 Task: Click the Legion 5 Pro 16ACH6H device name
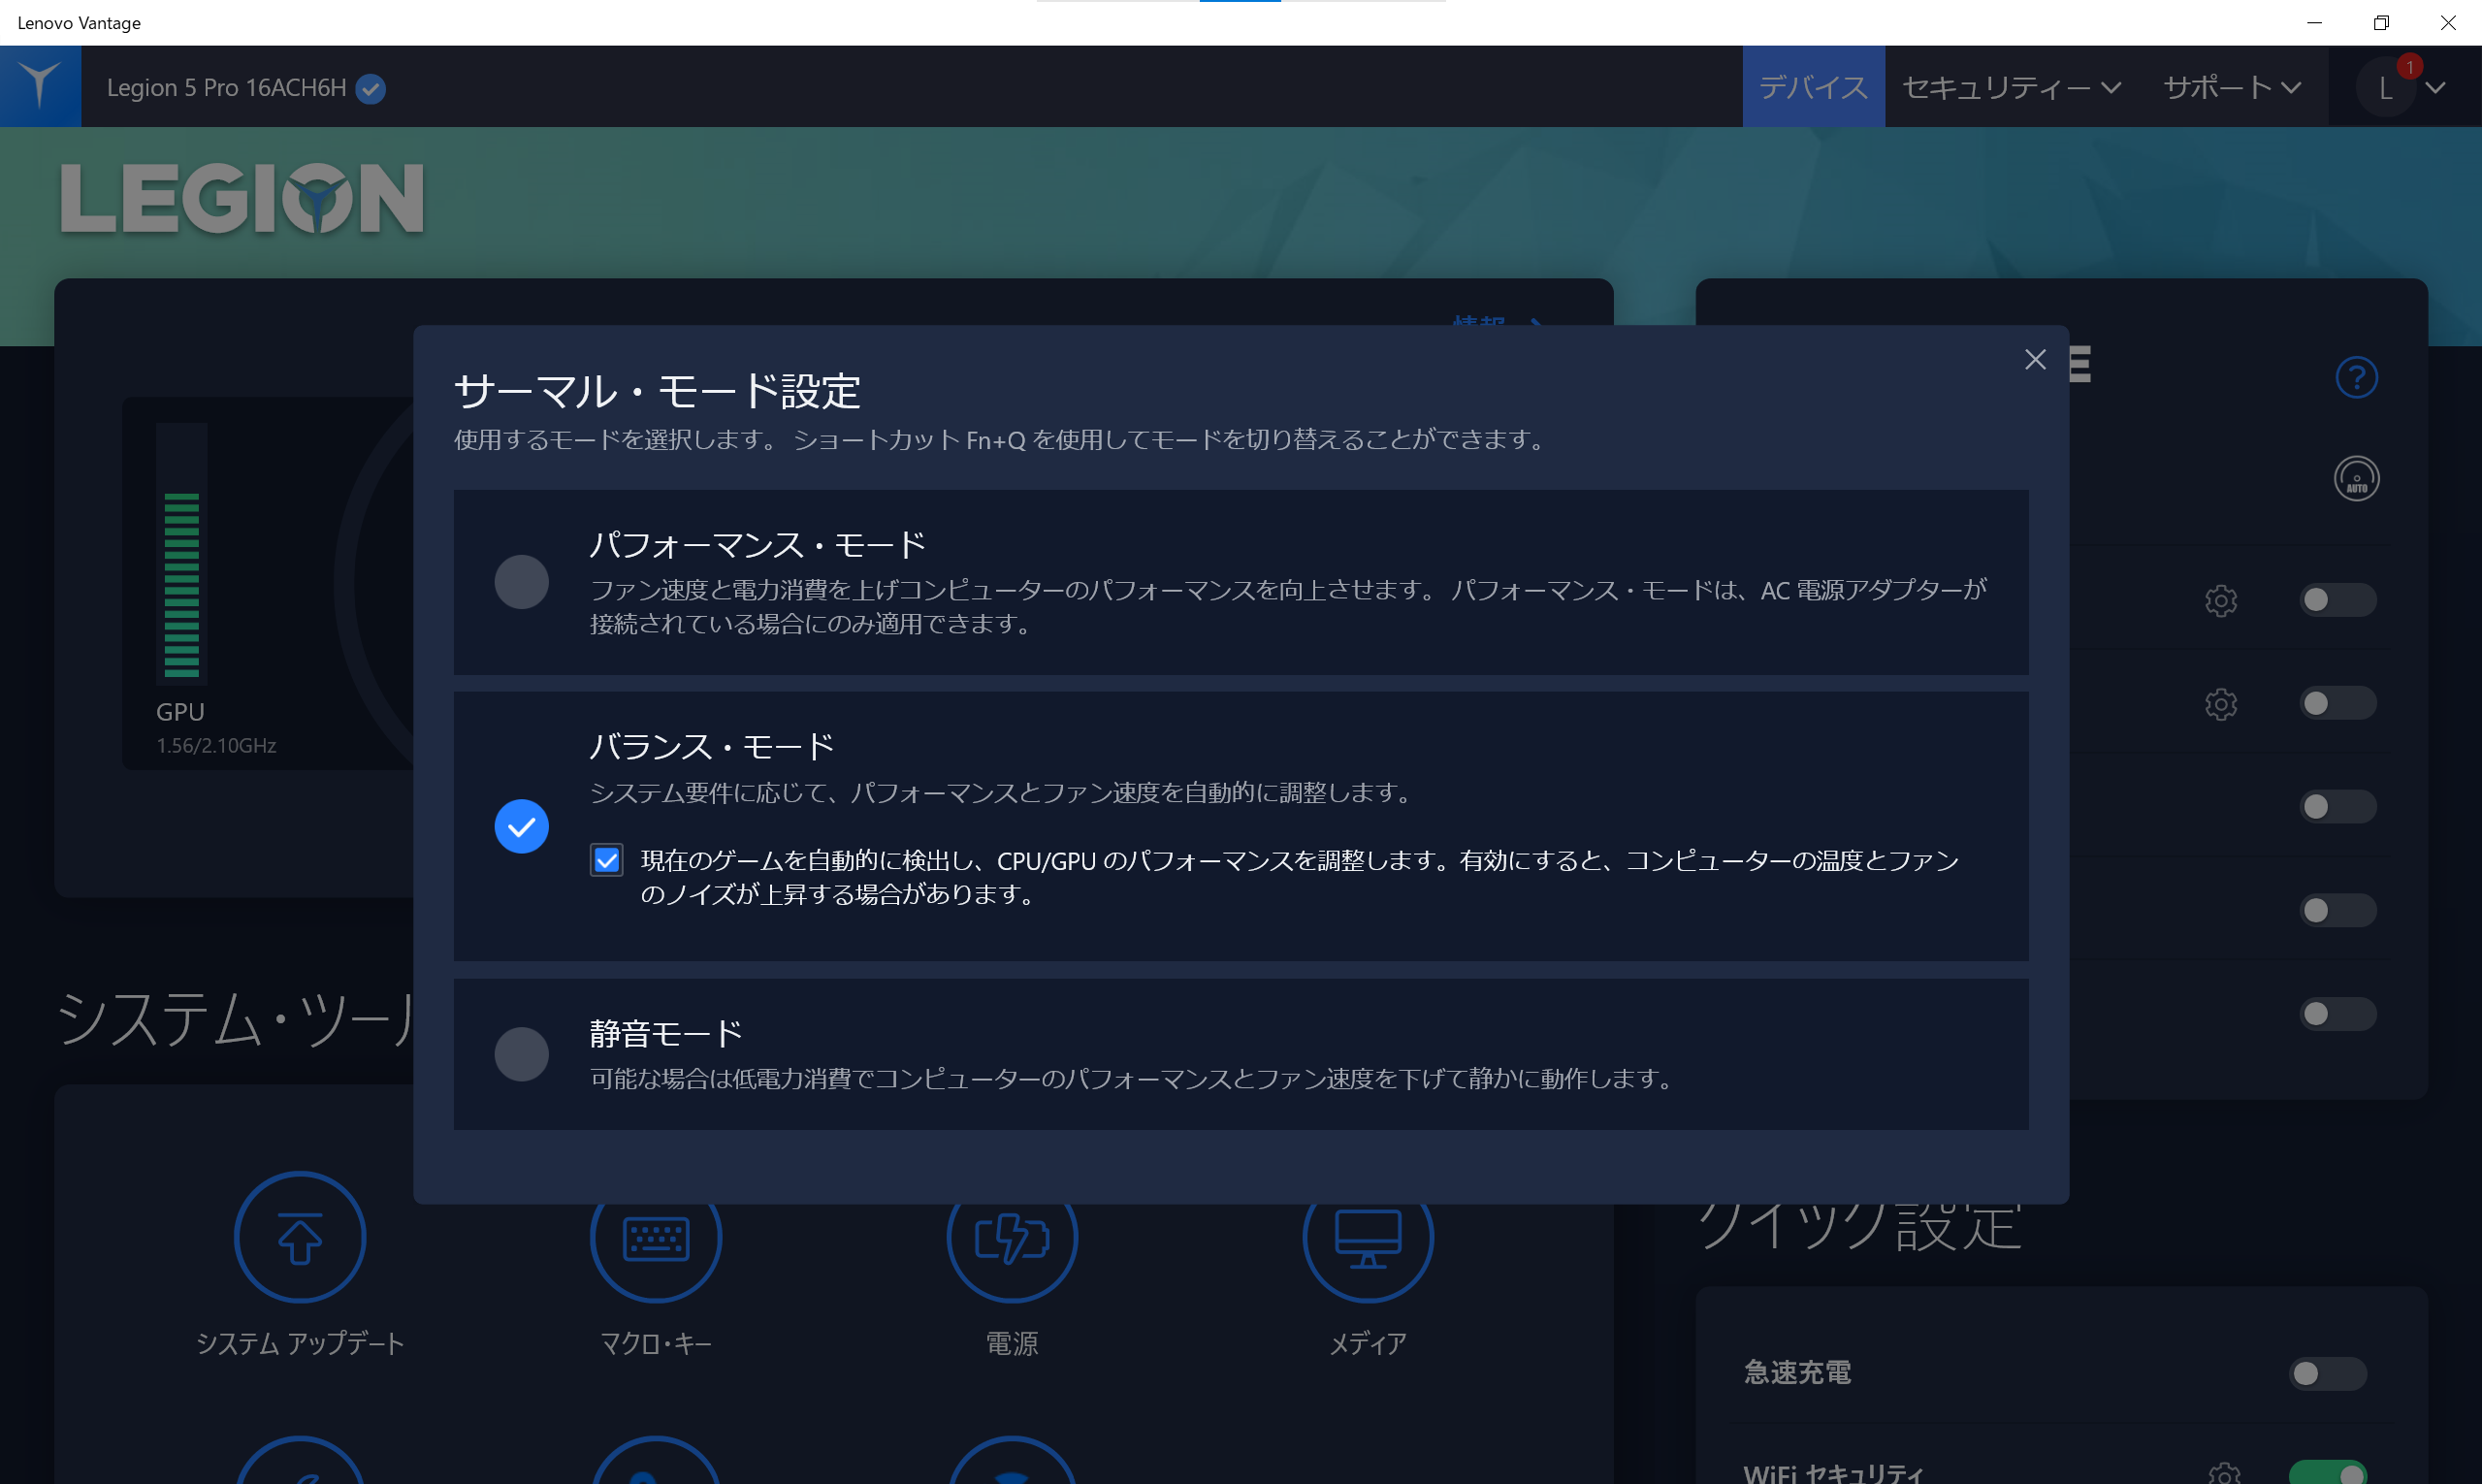pyautogui.click(x=226, y=88)
